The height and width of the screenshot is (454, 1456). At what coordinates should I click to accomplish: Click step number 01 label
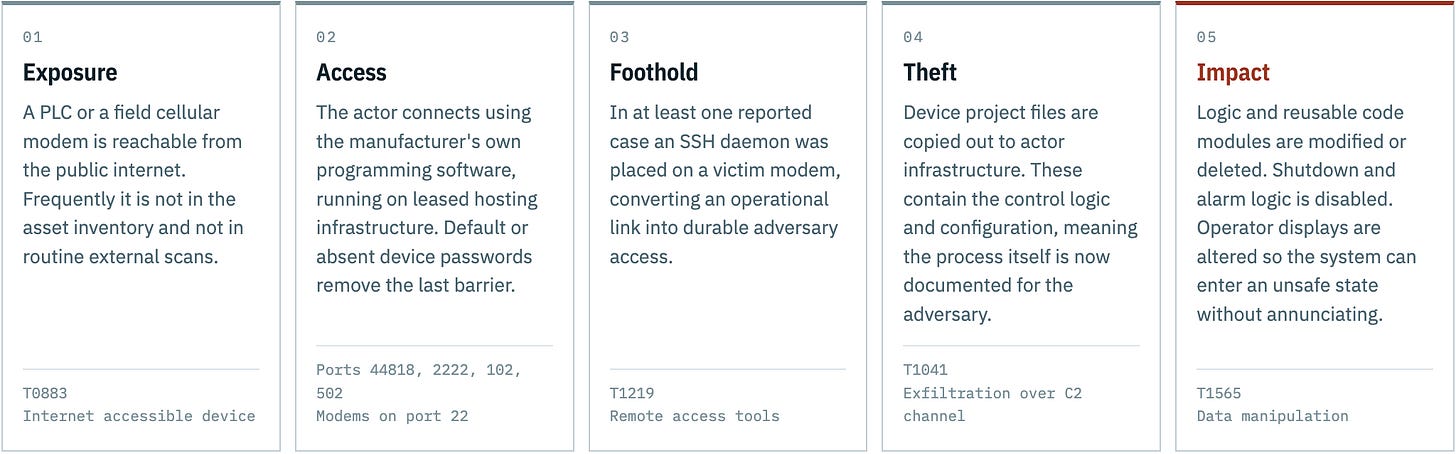33,37
